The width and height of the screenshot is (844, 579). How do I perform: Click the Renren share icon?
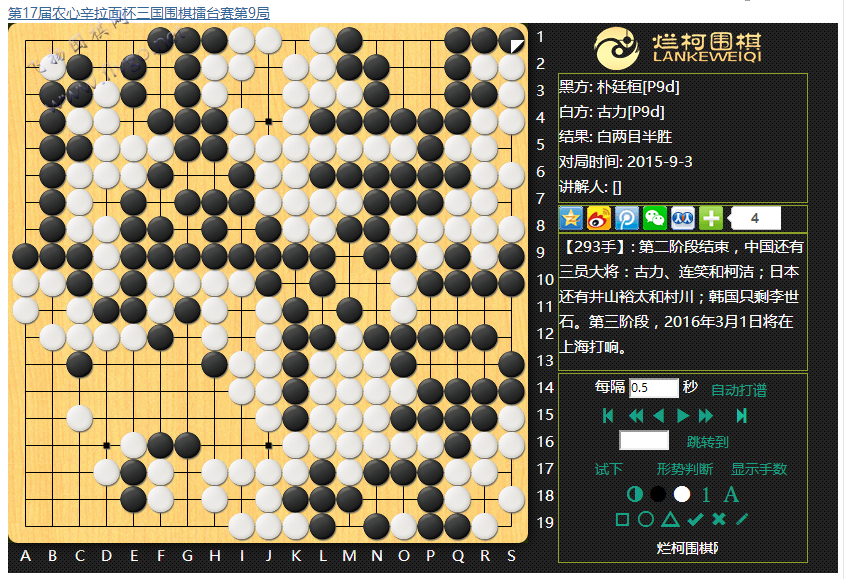(683, 218)
